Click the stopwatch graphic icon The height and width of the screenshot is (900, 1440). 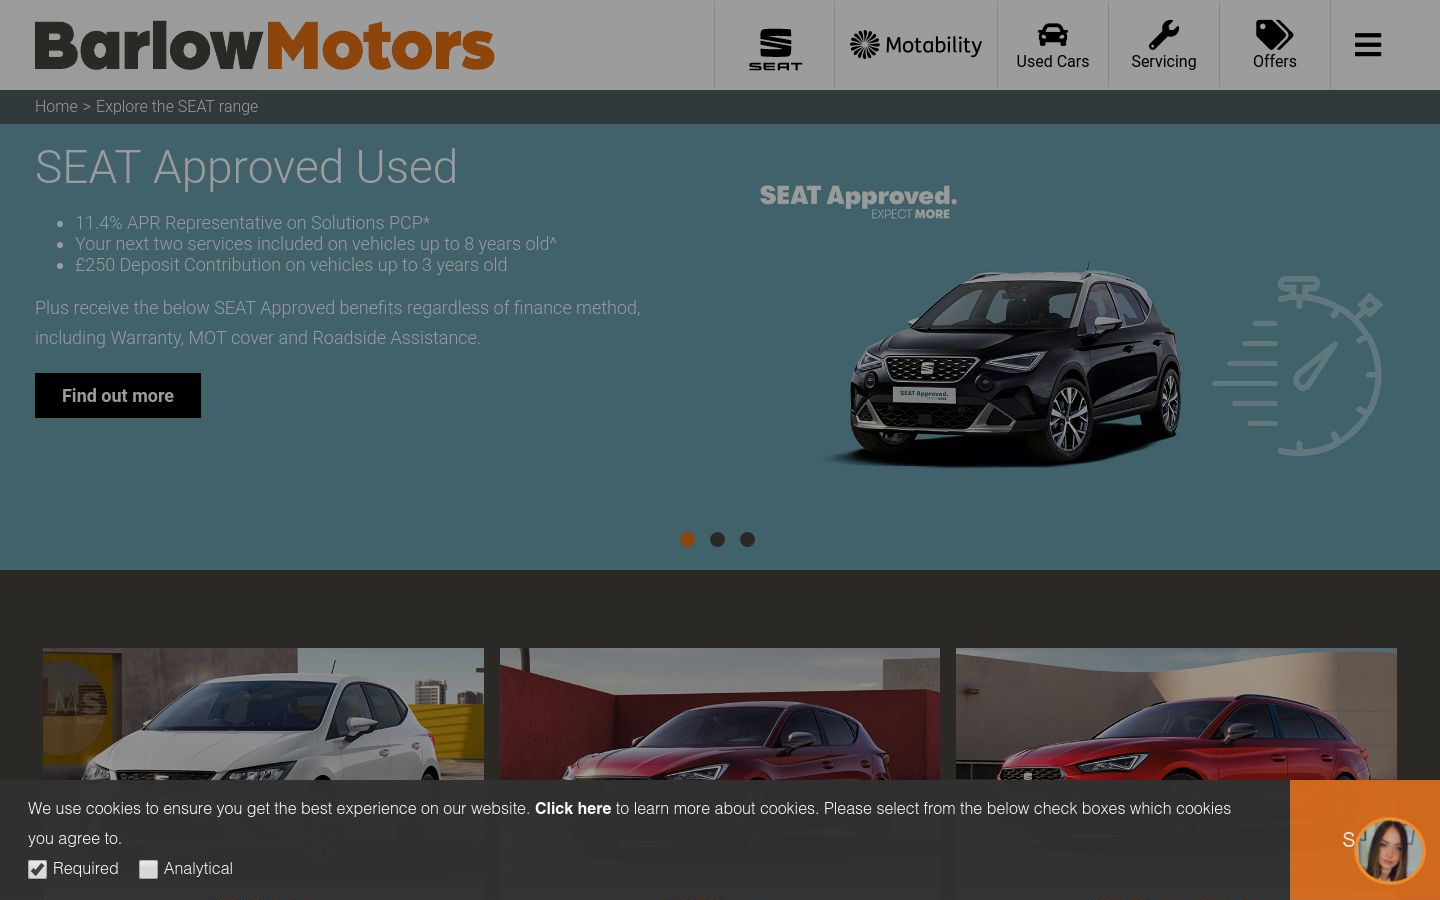click(x=1298, y=366)
